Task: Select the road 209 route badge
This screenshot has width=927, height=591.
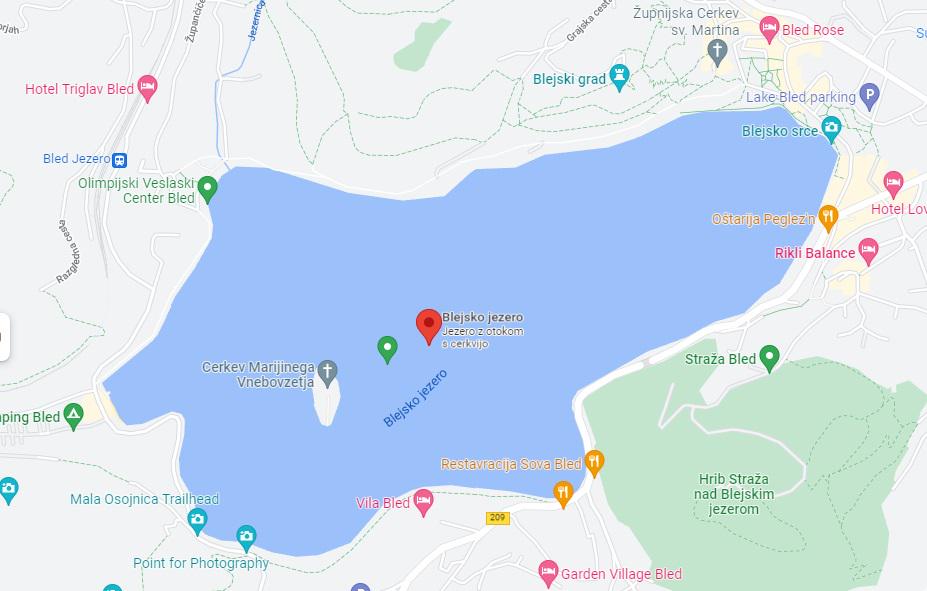Action: pos(497,518)
